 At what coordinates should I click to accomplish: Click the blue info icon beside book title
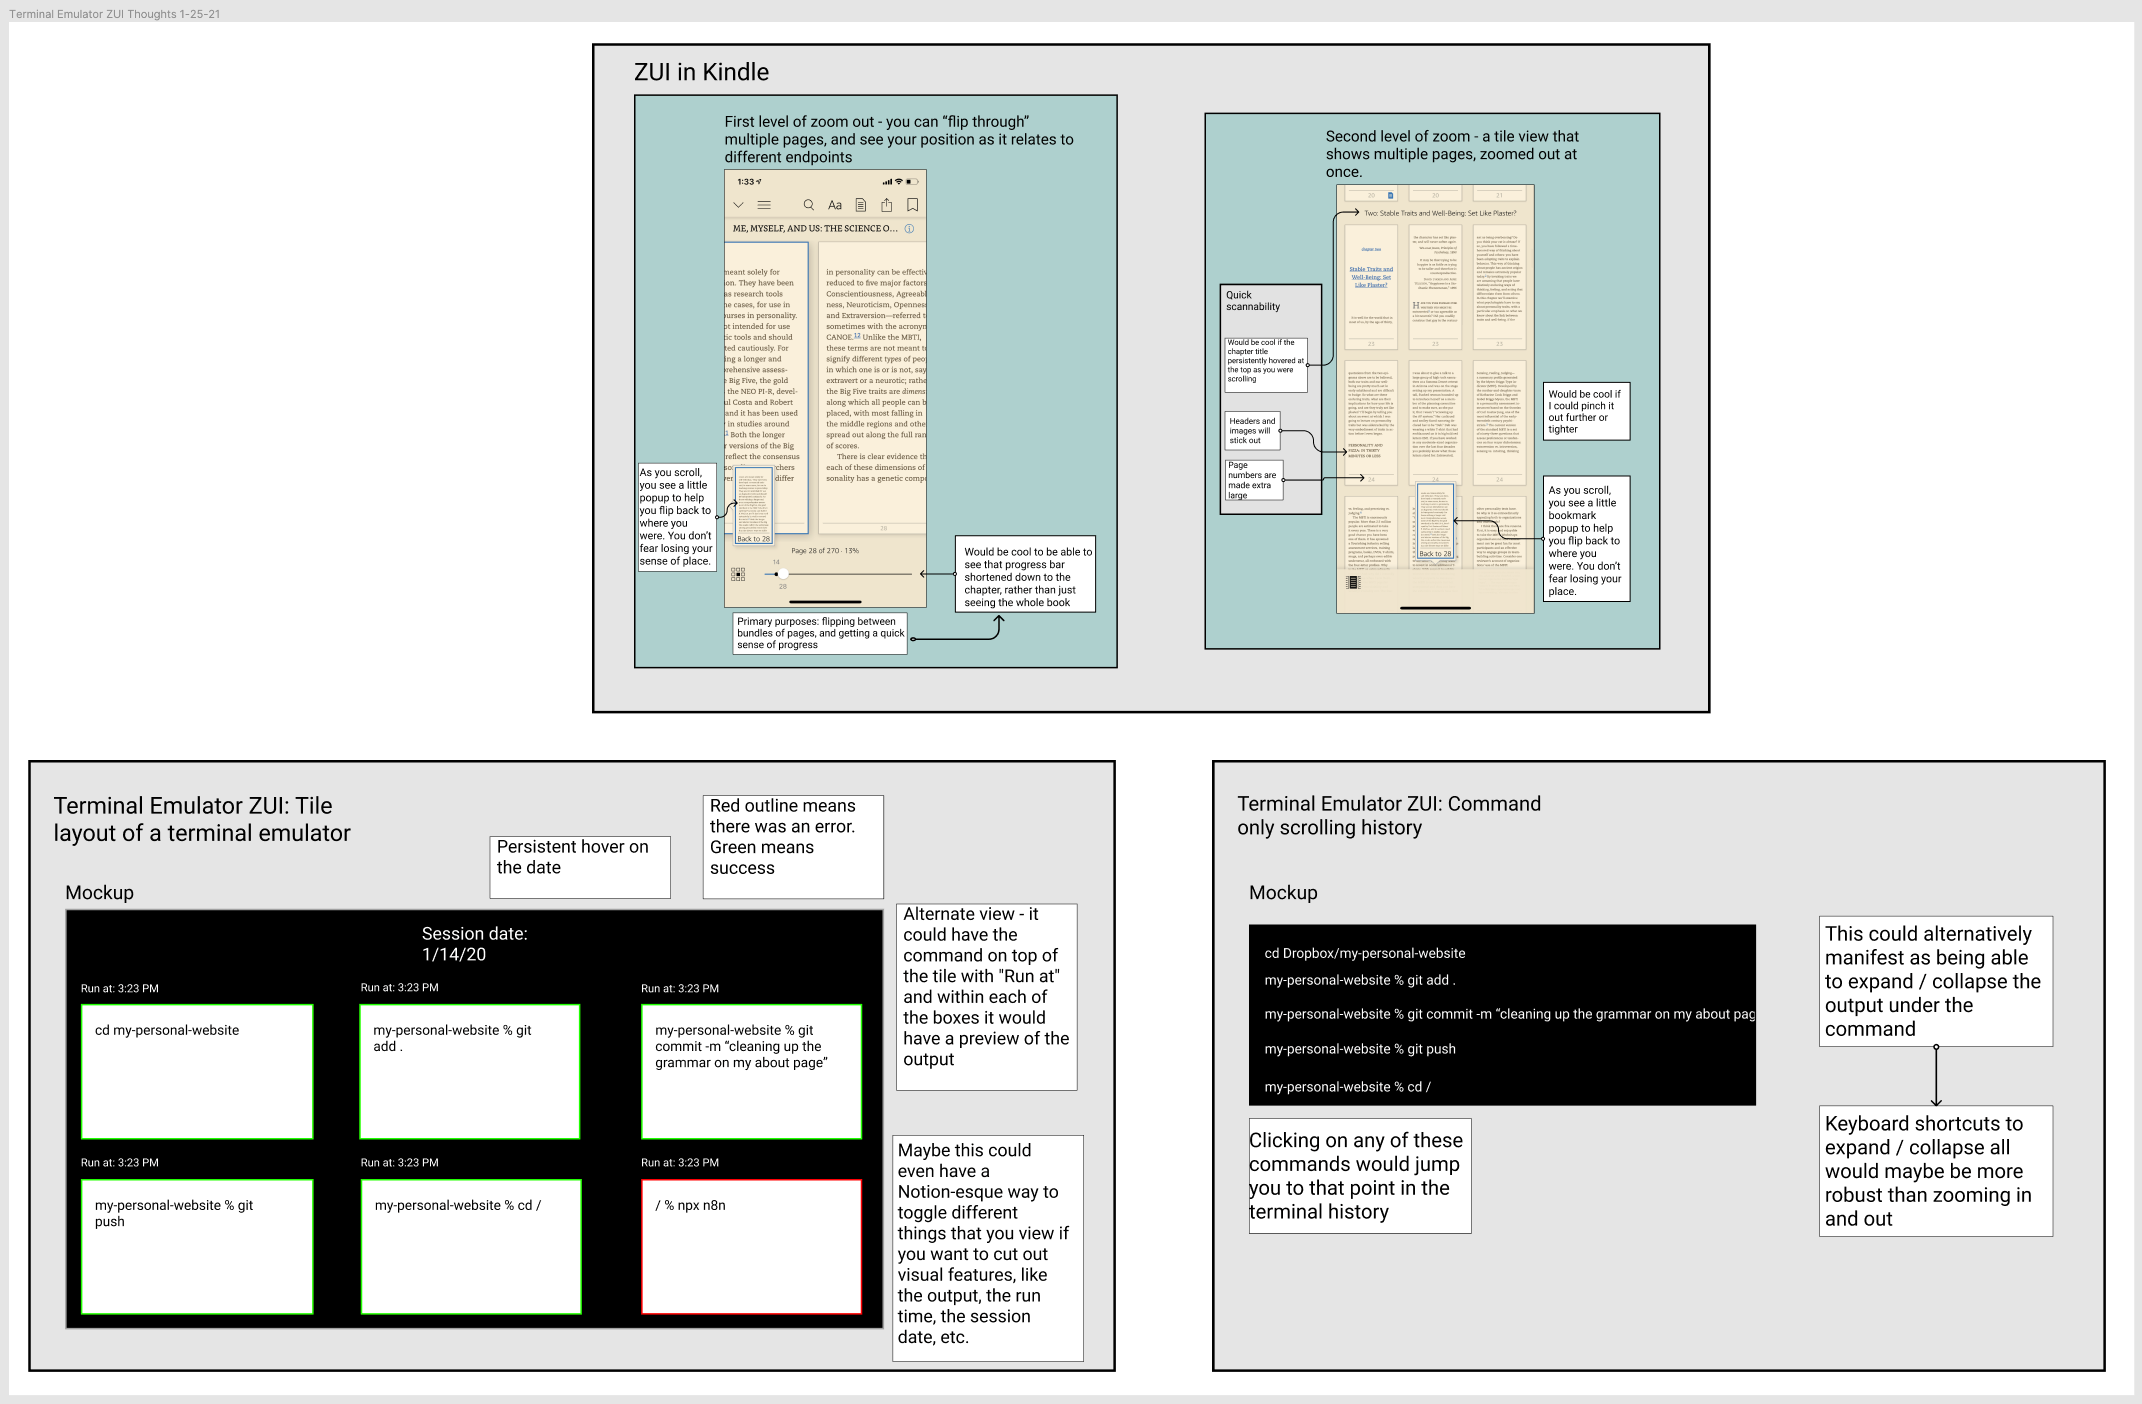click(909, 229)
